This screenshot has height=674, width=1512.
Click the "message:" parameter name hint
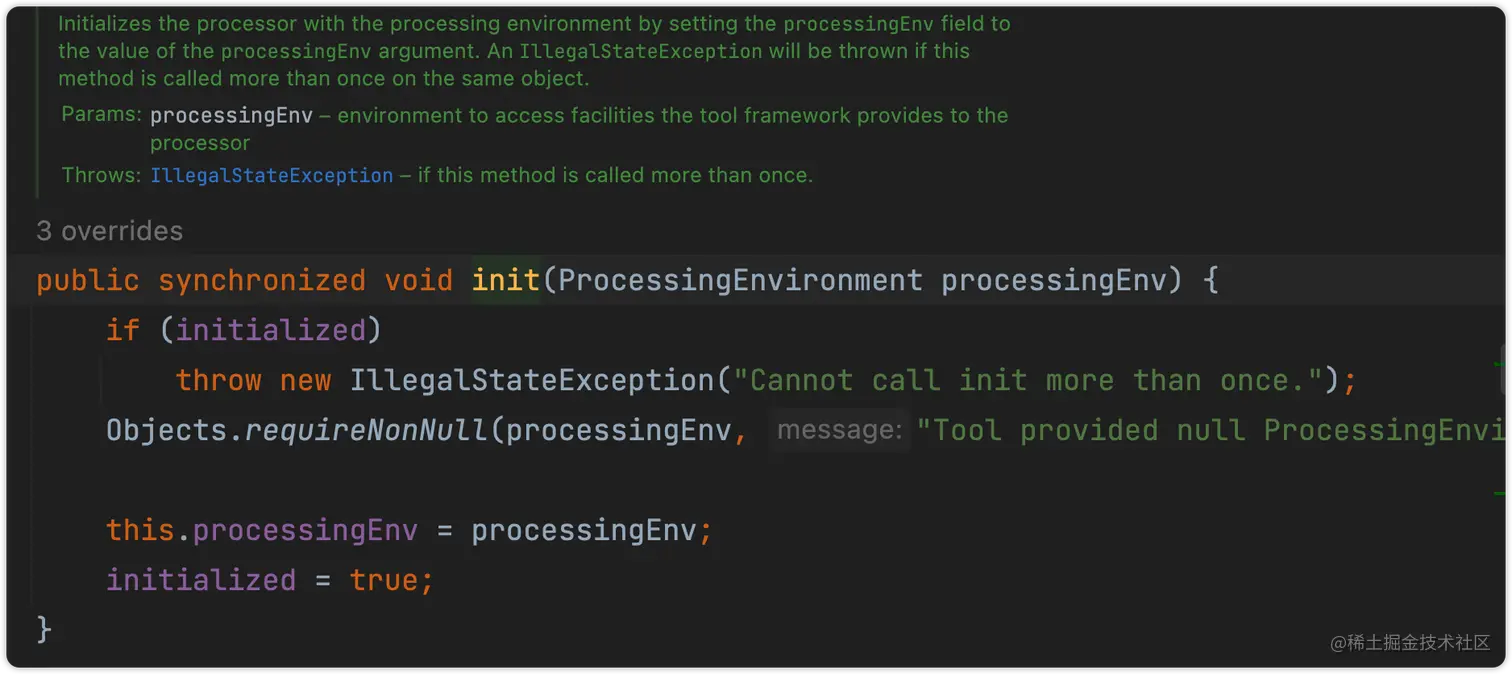(x=840, y=430)
